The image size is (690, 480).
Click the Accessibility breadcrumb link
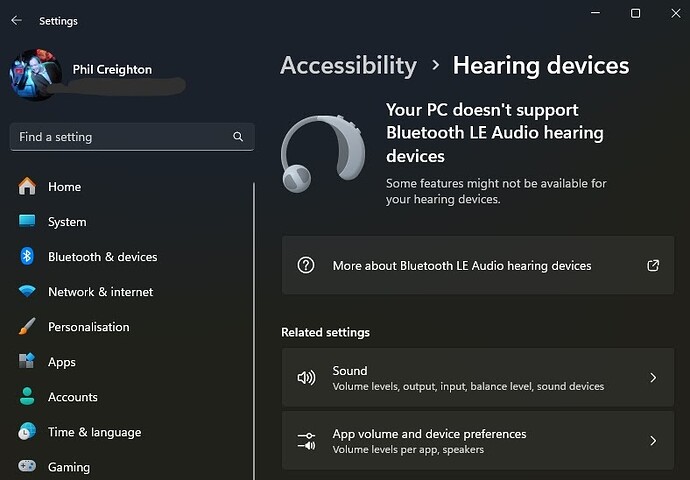[x=349, y=66]
